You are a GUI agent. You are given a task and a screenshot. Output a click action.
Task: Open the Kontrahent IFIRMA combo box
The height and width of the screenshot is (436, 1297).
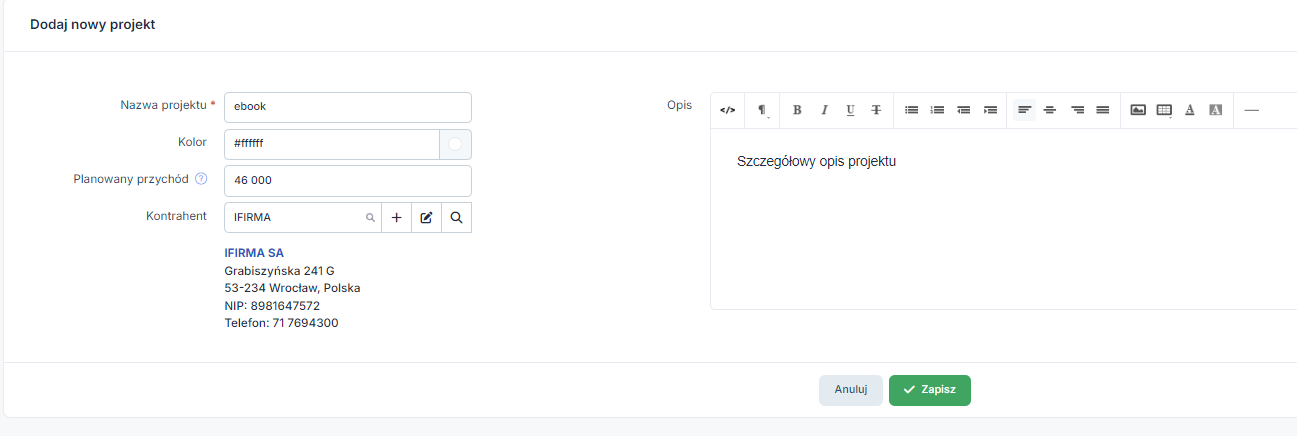[303, 217]
